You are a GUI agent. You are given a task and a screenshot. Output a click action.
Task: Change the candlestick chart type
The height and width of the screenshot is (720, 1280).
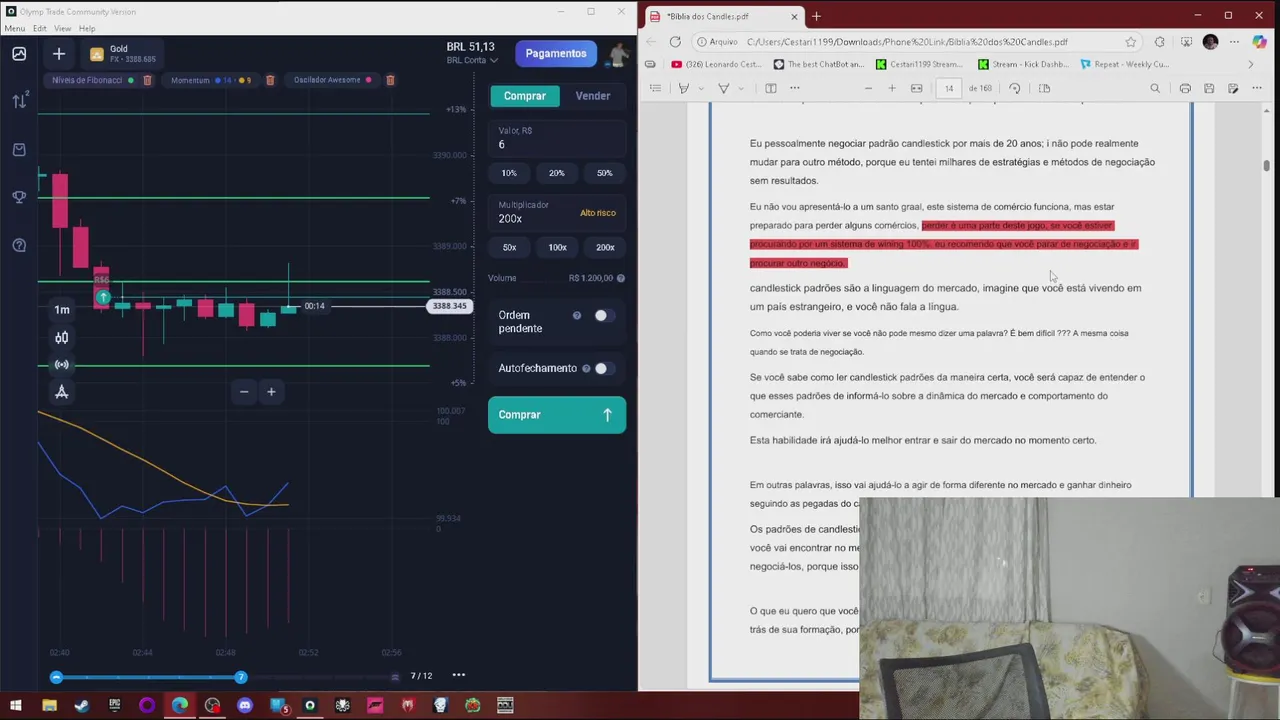click(62, 338)
